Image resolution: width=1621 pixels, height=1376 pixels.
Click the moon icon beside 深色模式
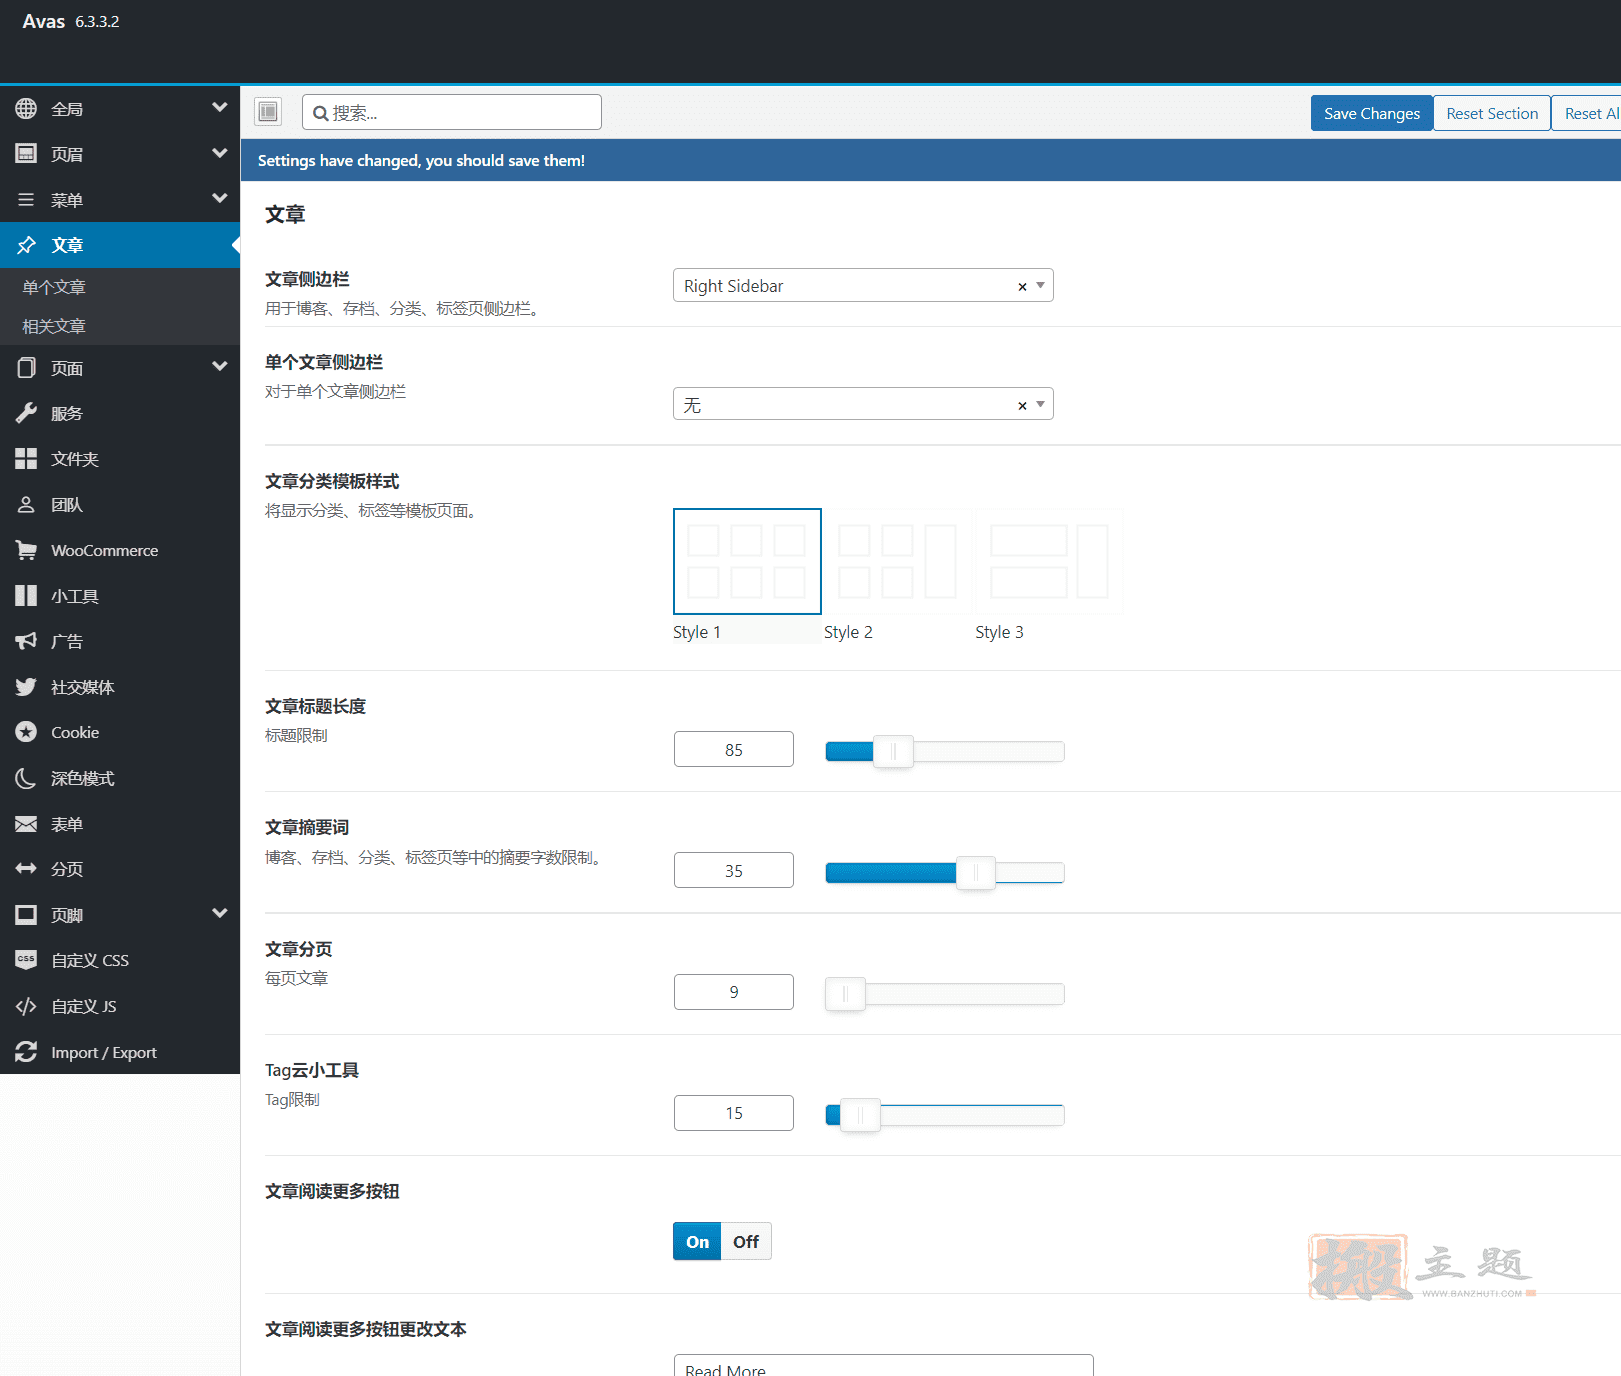click(x=26, y=778)
